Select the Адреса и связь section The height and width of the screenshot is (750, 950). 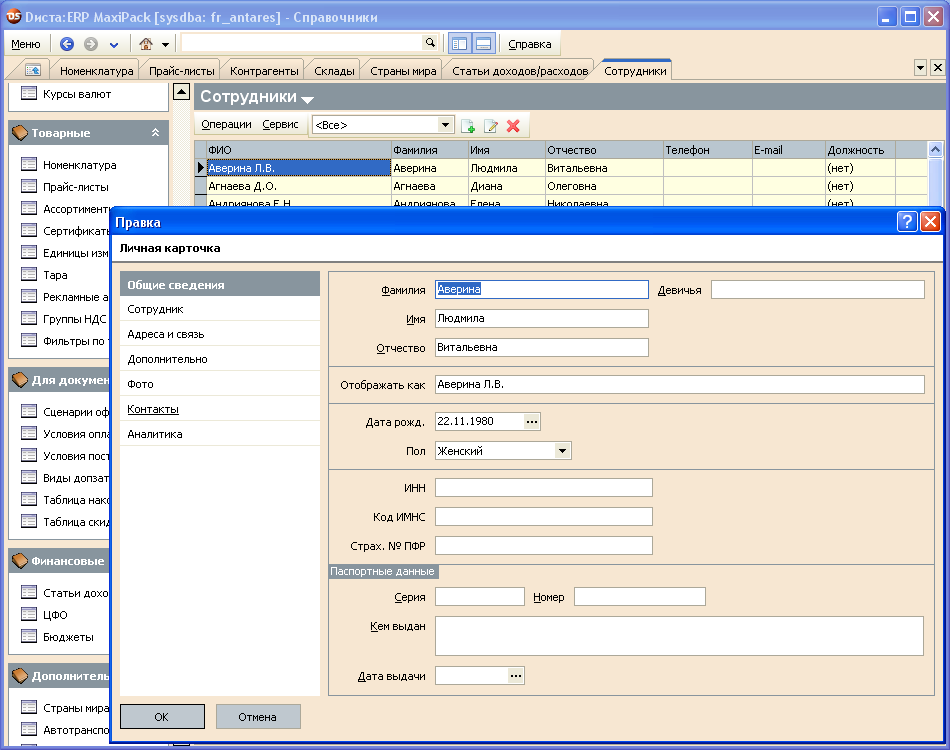(166, 334)
